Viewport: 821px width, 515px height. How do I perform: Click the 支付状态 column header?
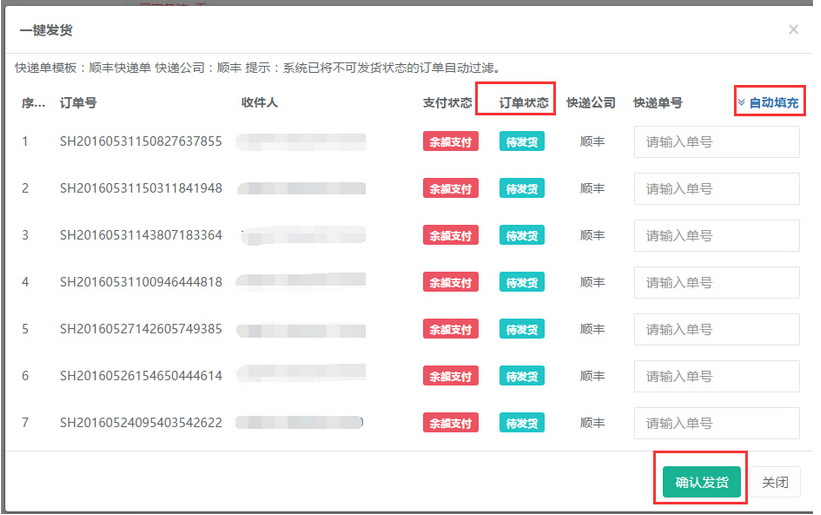447,102
